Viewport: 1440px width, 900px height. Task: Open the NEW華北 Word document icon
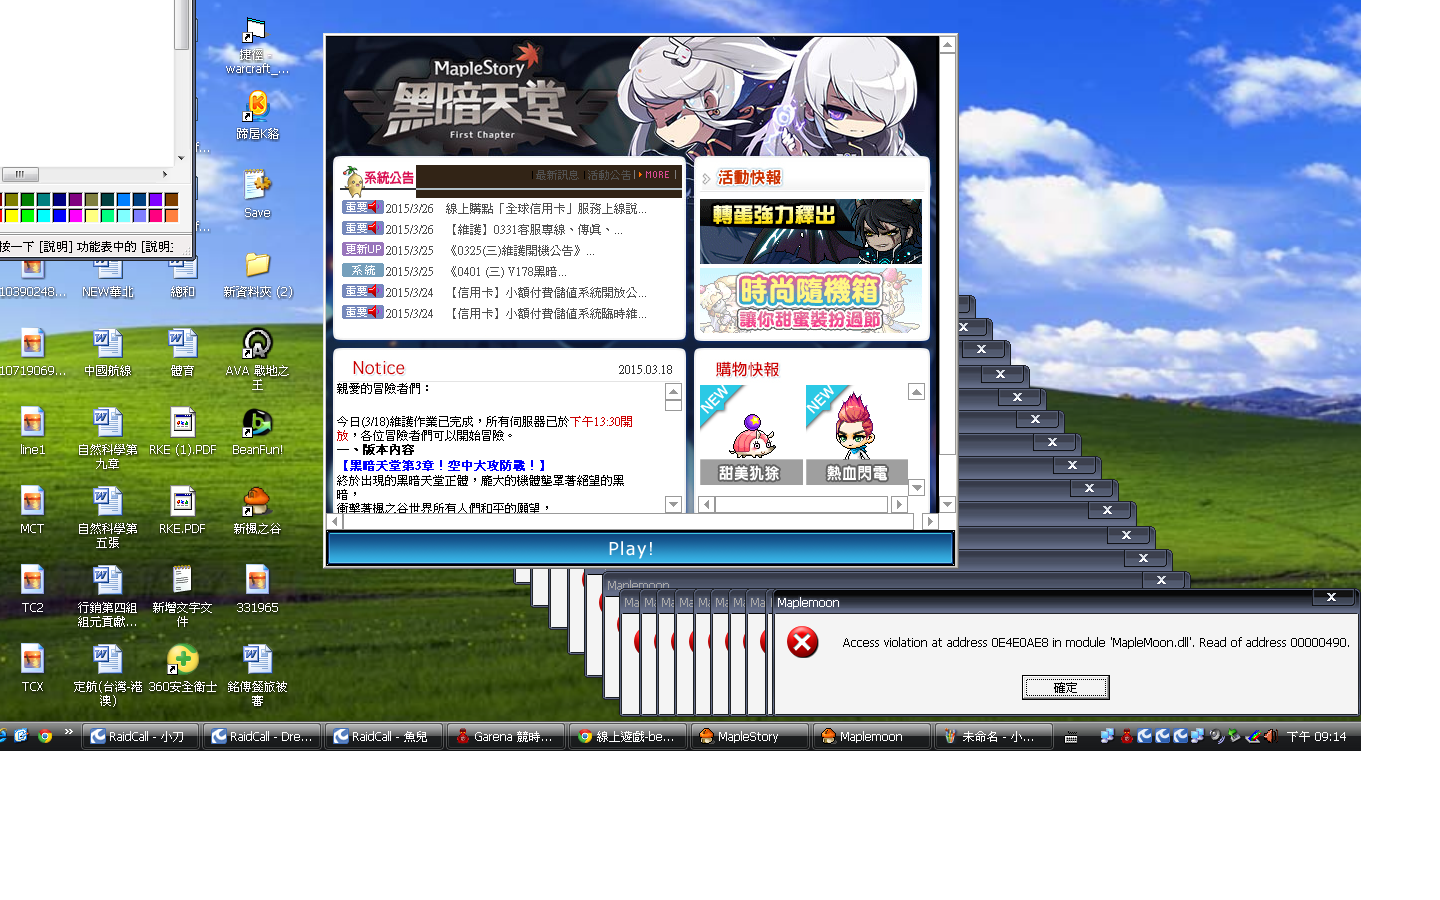pyautogui.click(x=107, y=279)
